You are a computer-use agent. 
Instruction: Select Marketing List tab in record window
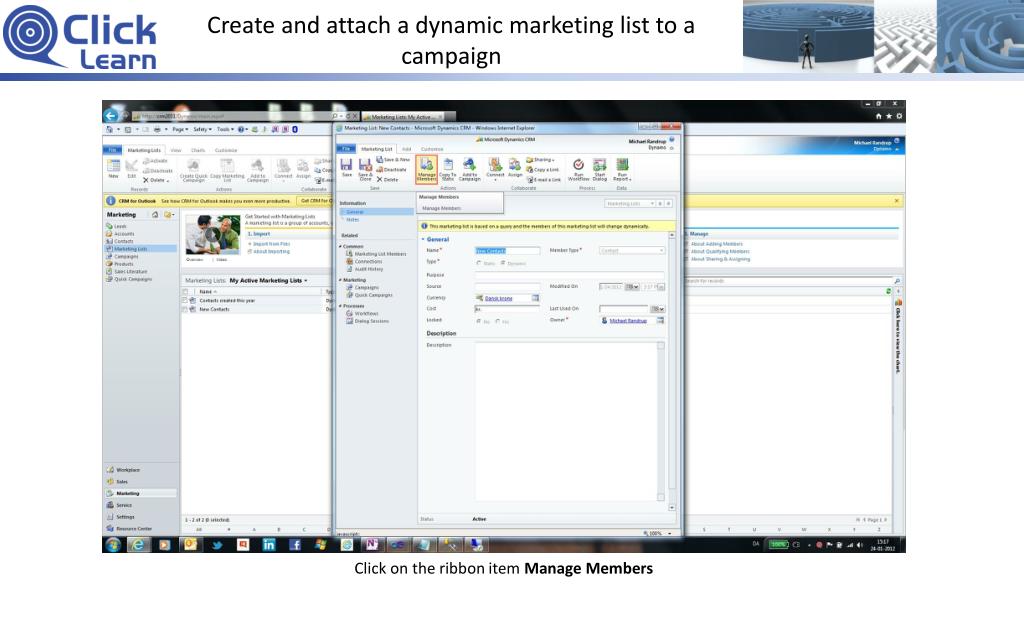(377, 149)
